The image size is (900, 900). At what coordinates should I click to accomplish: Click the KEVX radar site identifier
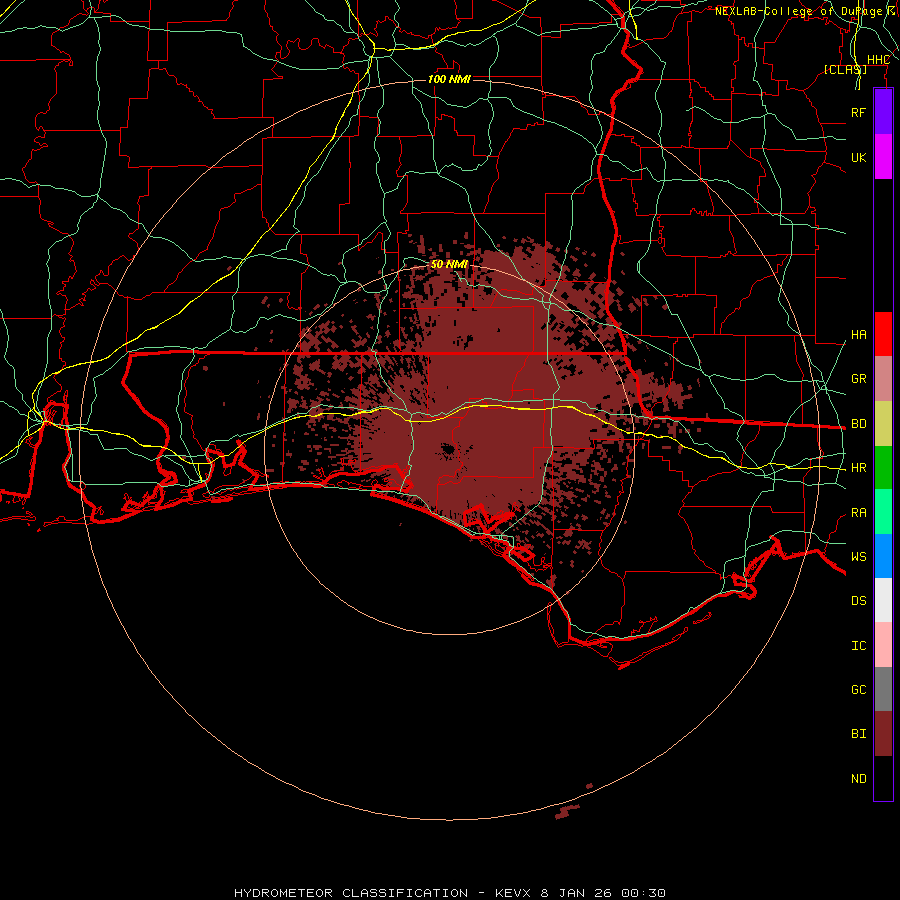tap(513, 893)
